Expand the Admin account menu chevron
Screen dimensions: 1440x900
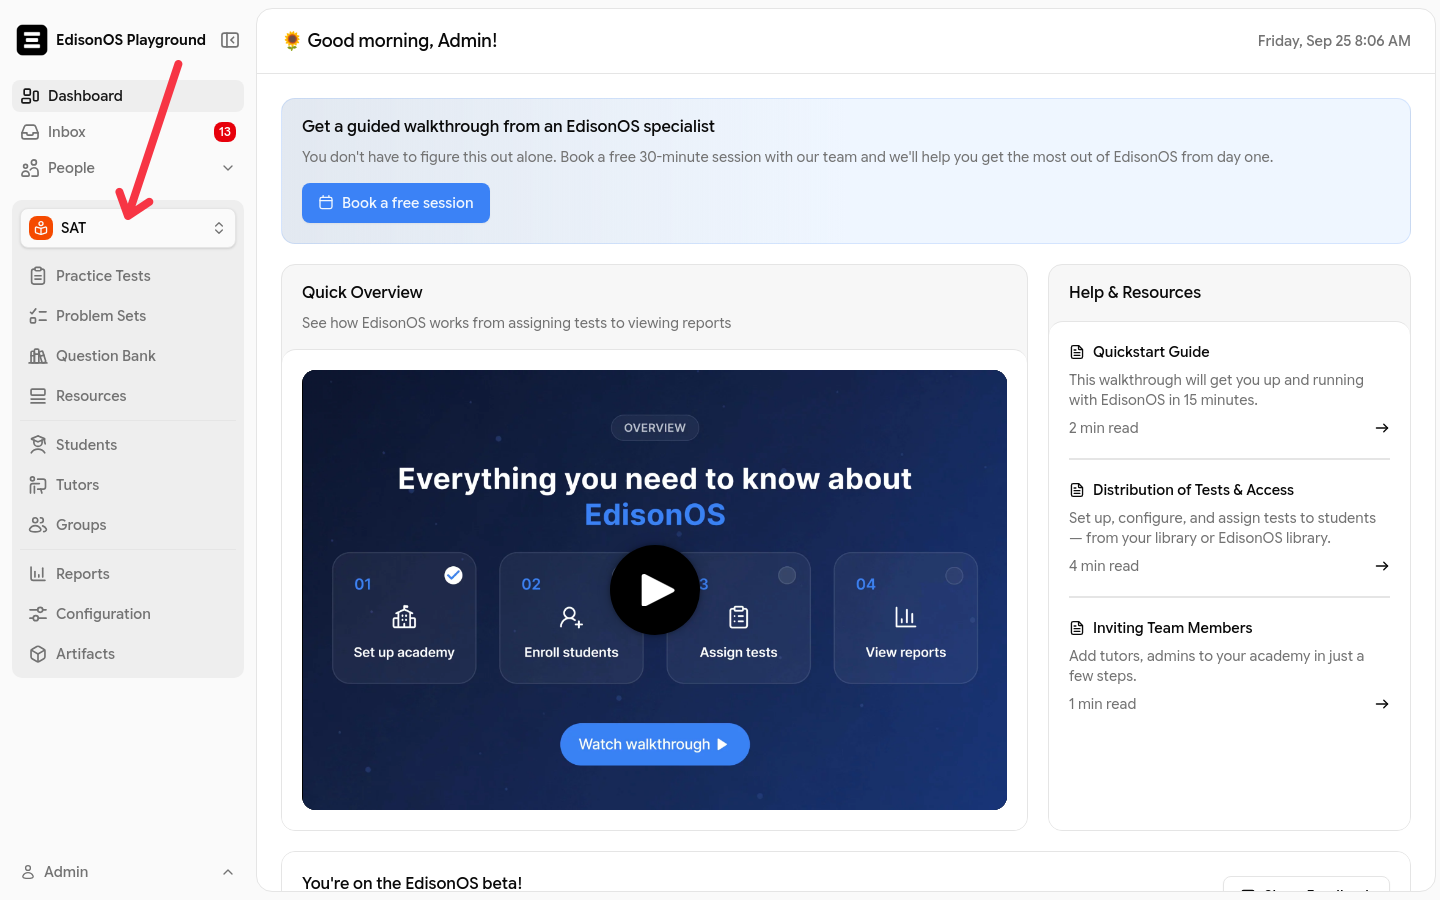[x=228, y=872]
